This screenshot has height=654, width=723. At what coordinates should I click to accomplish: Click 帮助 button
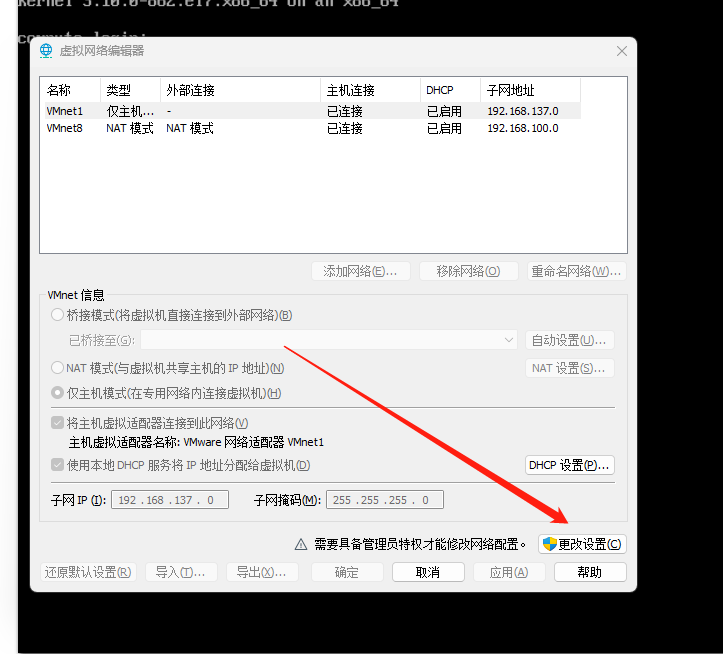pyautogui.click(x=590, y=572)
